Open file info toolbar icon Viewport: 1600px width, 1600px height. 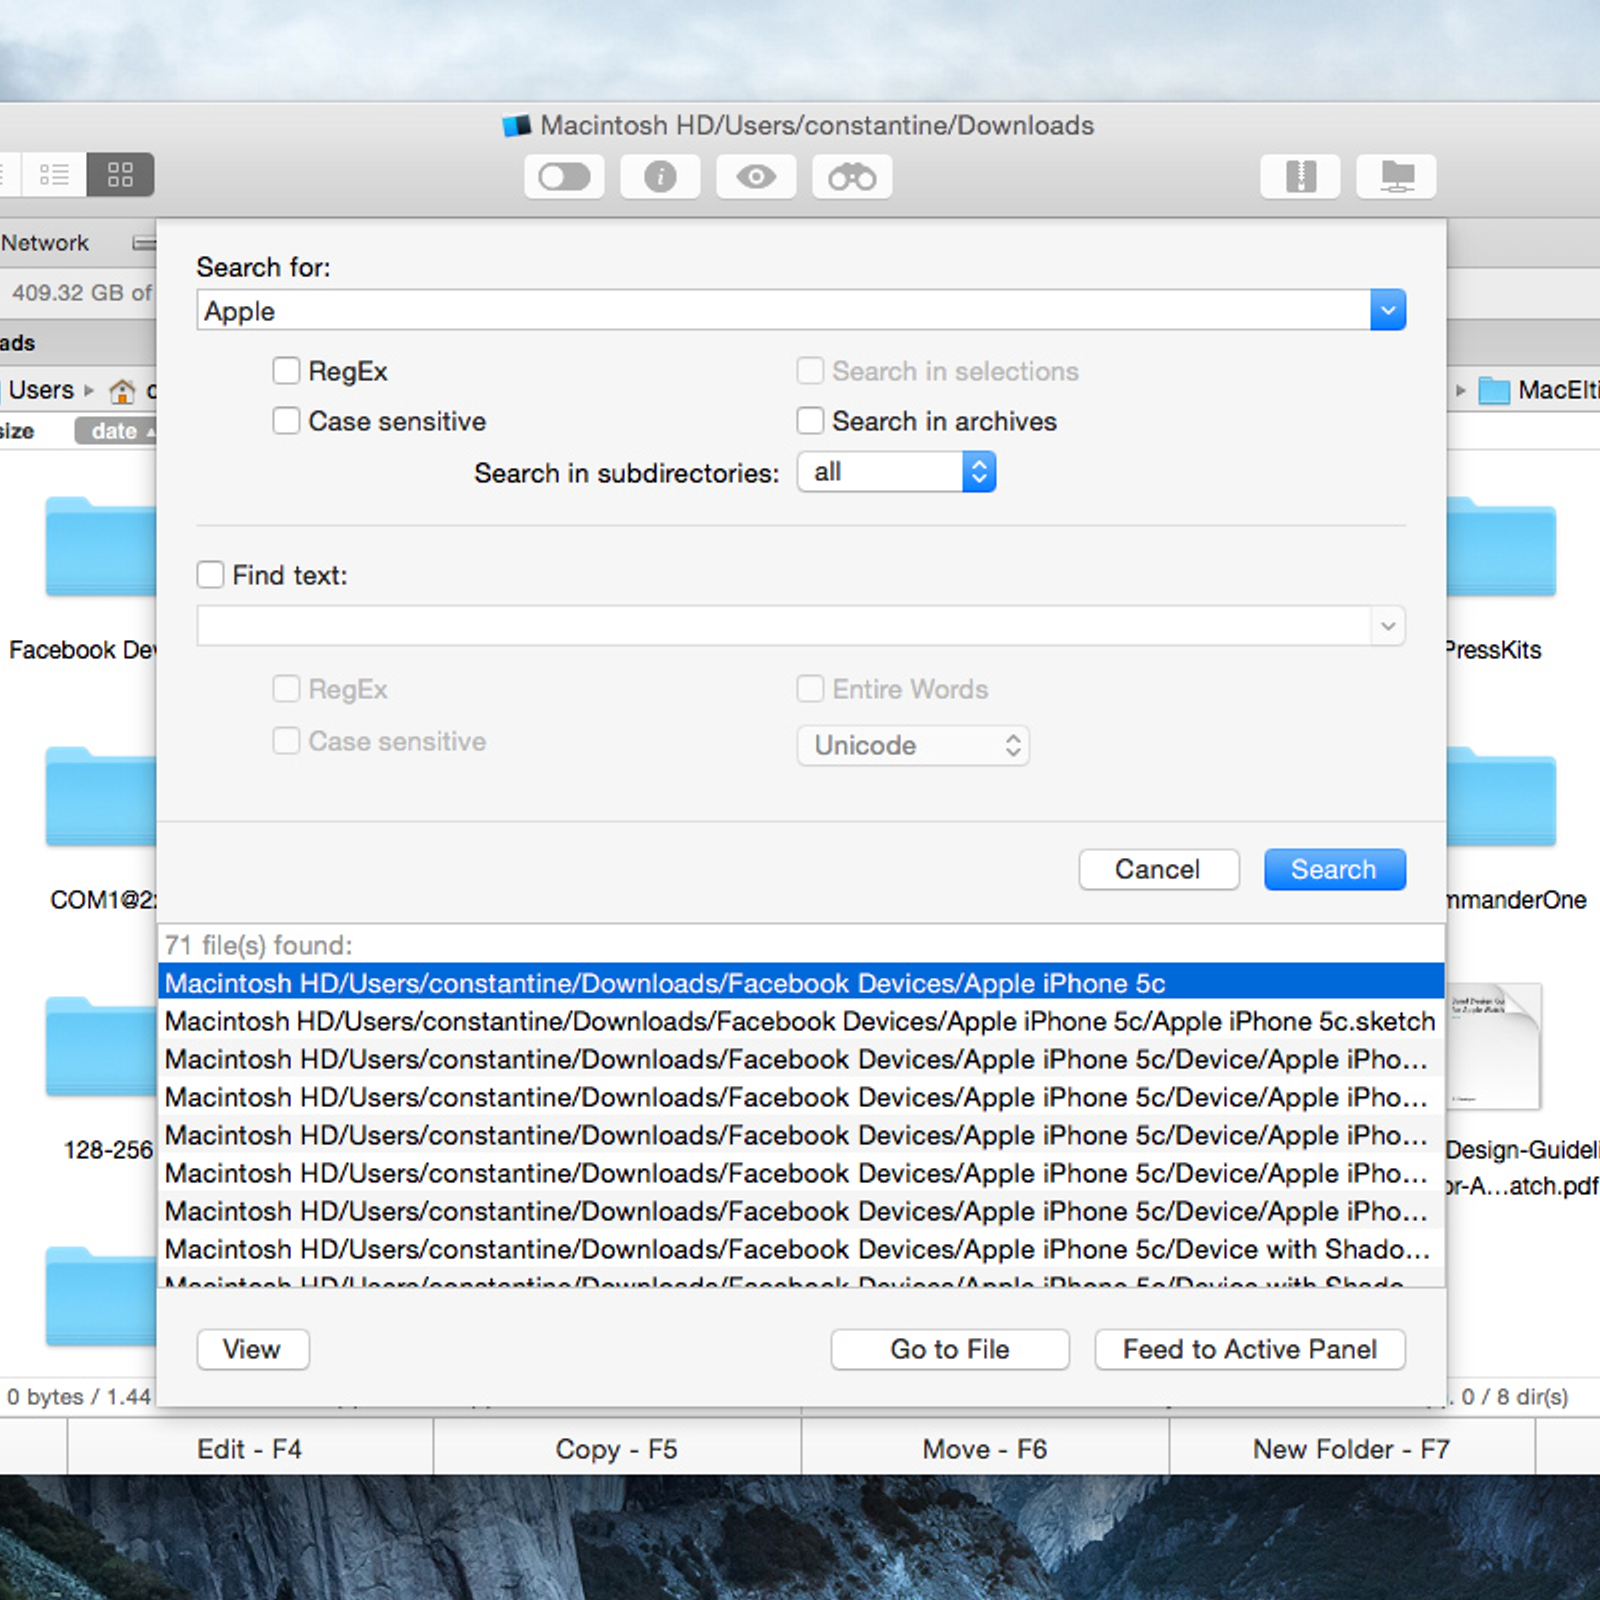pyautogui.click(x=660, y=177)
